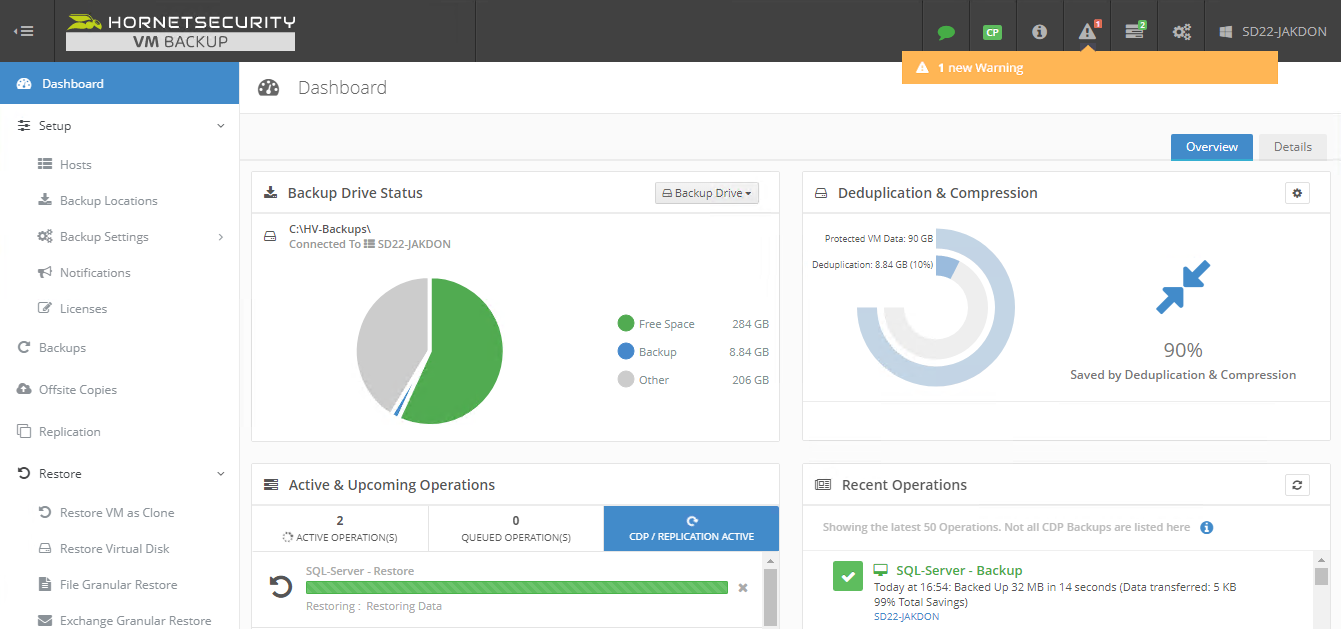Click the Backup Locations download icon

click(x=45, y=200)
